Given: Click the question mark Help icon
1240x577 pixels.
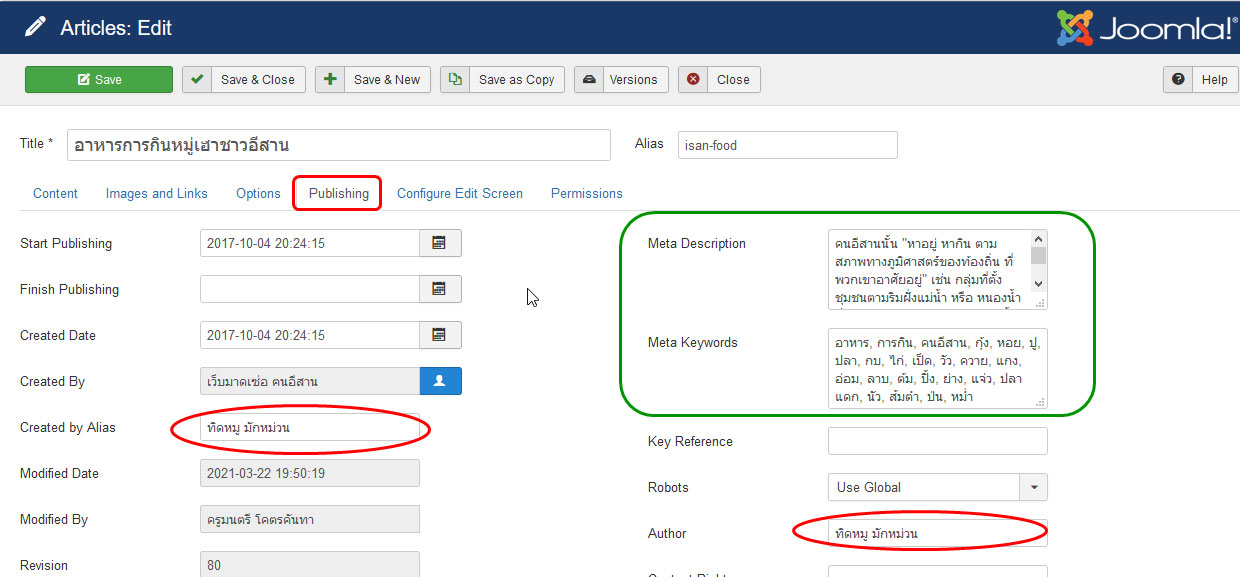Looking at the screenshot, I should pyautogui.click(x=1178, y=79).
